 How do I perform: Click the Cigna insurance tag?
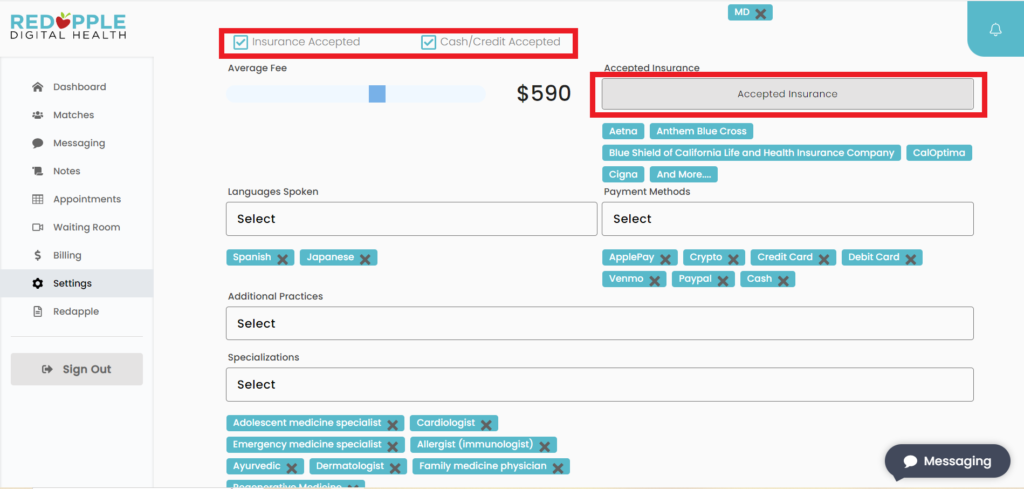click(x=623, y=174)
